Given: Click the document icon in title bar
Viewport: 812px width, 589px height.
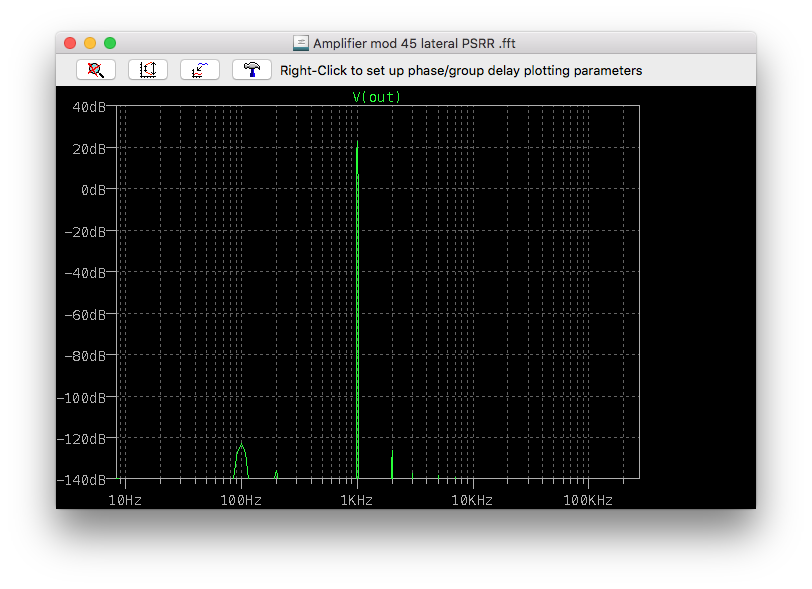Looking at the screenshot, I should pos(301,43).
